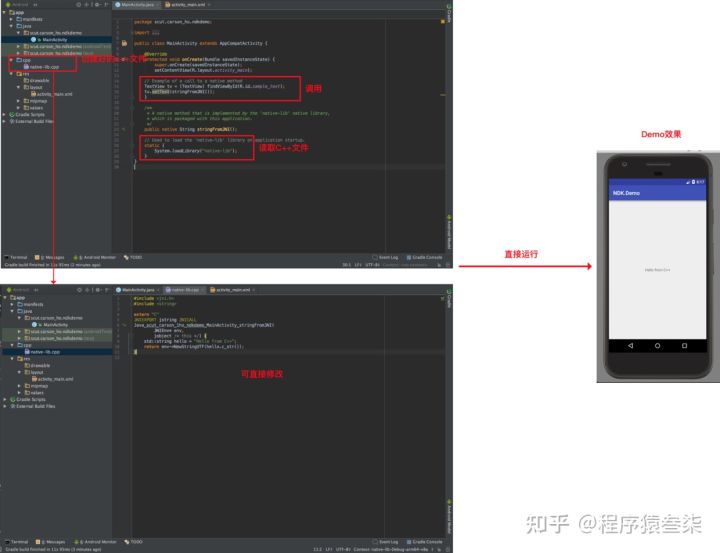720x553 pixels.
Task: Open the gear settings in top IDE project panel
Action: 97,5
